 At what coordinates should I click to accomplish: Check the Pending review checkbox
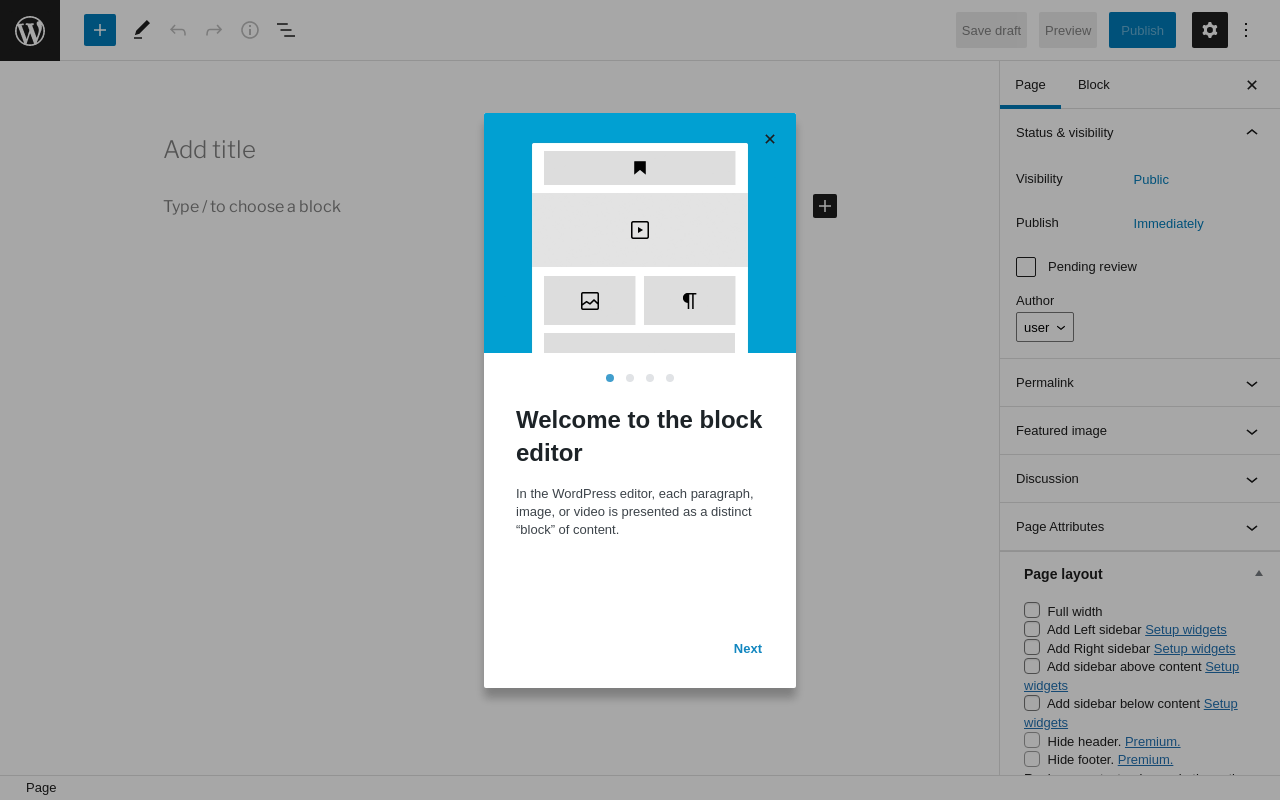click(x=1026, y=267)
